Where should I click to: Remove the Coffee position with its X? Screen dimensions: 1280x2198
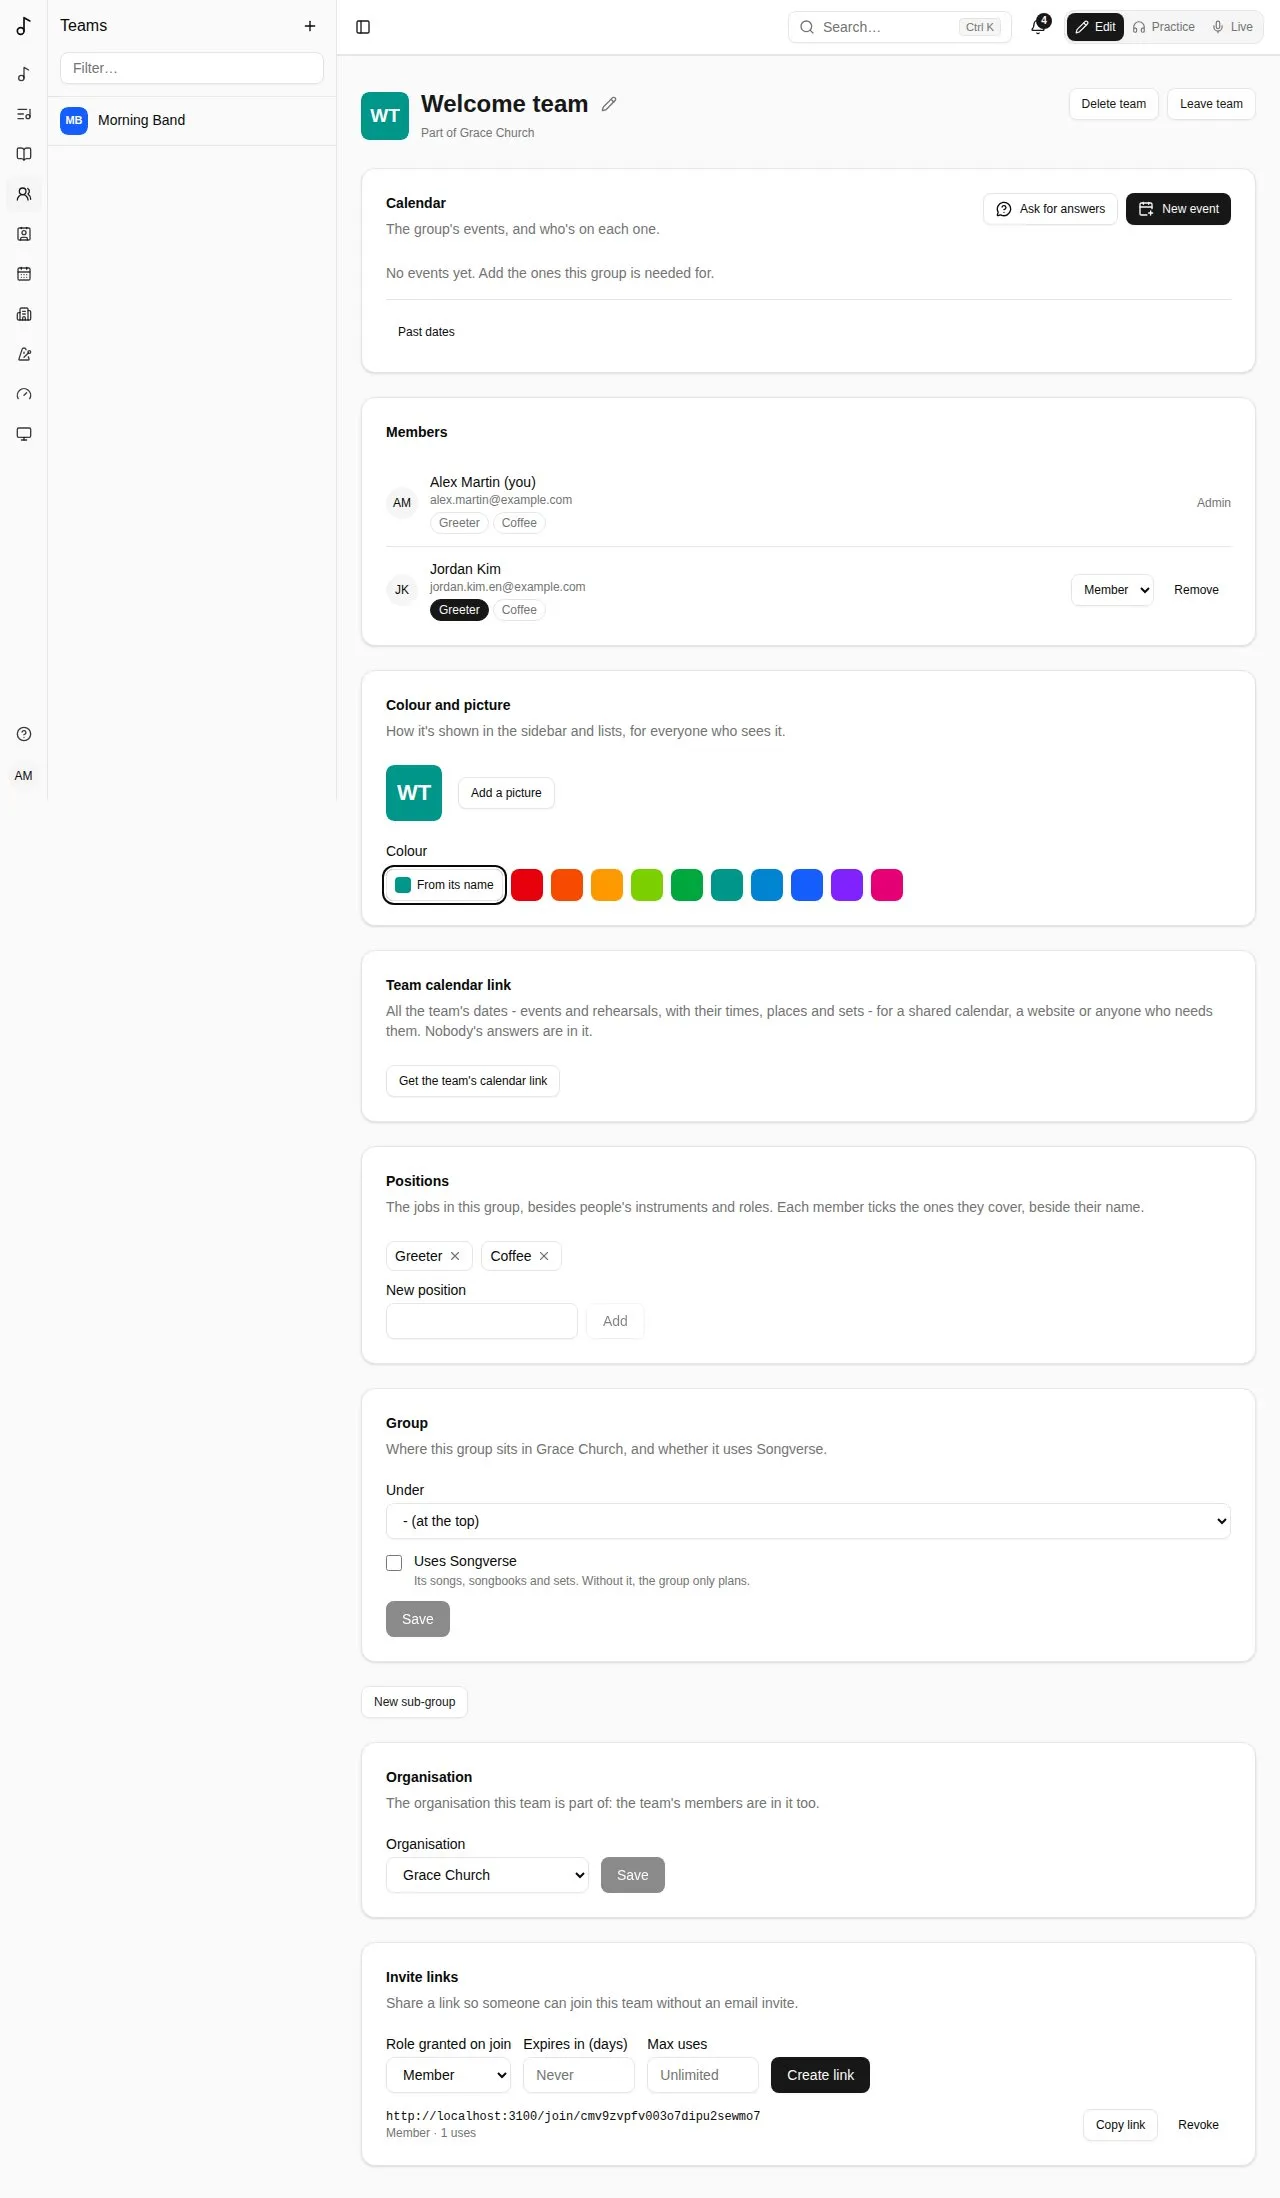pyautogui.click(x=544, y=1256)
